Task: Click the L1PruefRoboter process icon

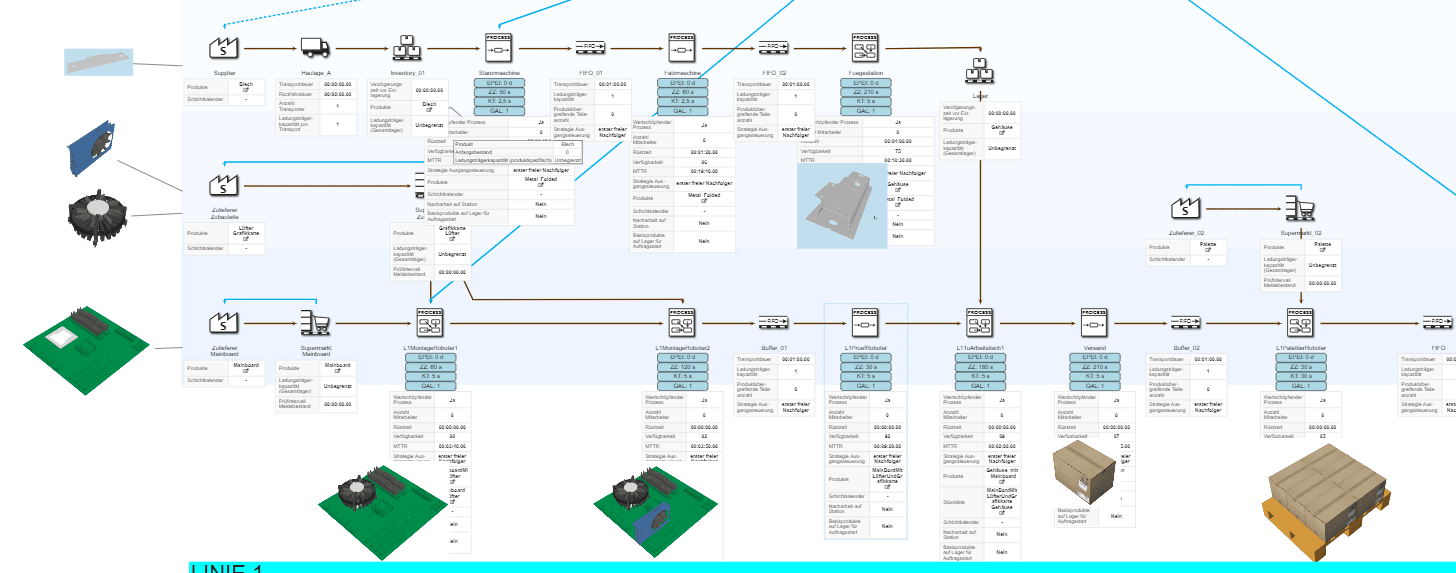Action: pyautogui.click(x=865, y=322)
